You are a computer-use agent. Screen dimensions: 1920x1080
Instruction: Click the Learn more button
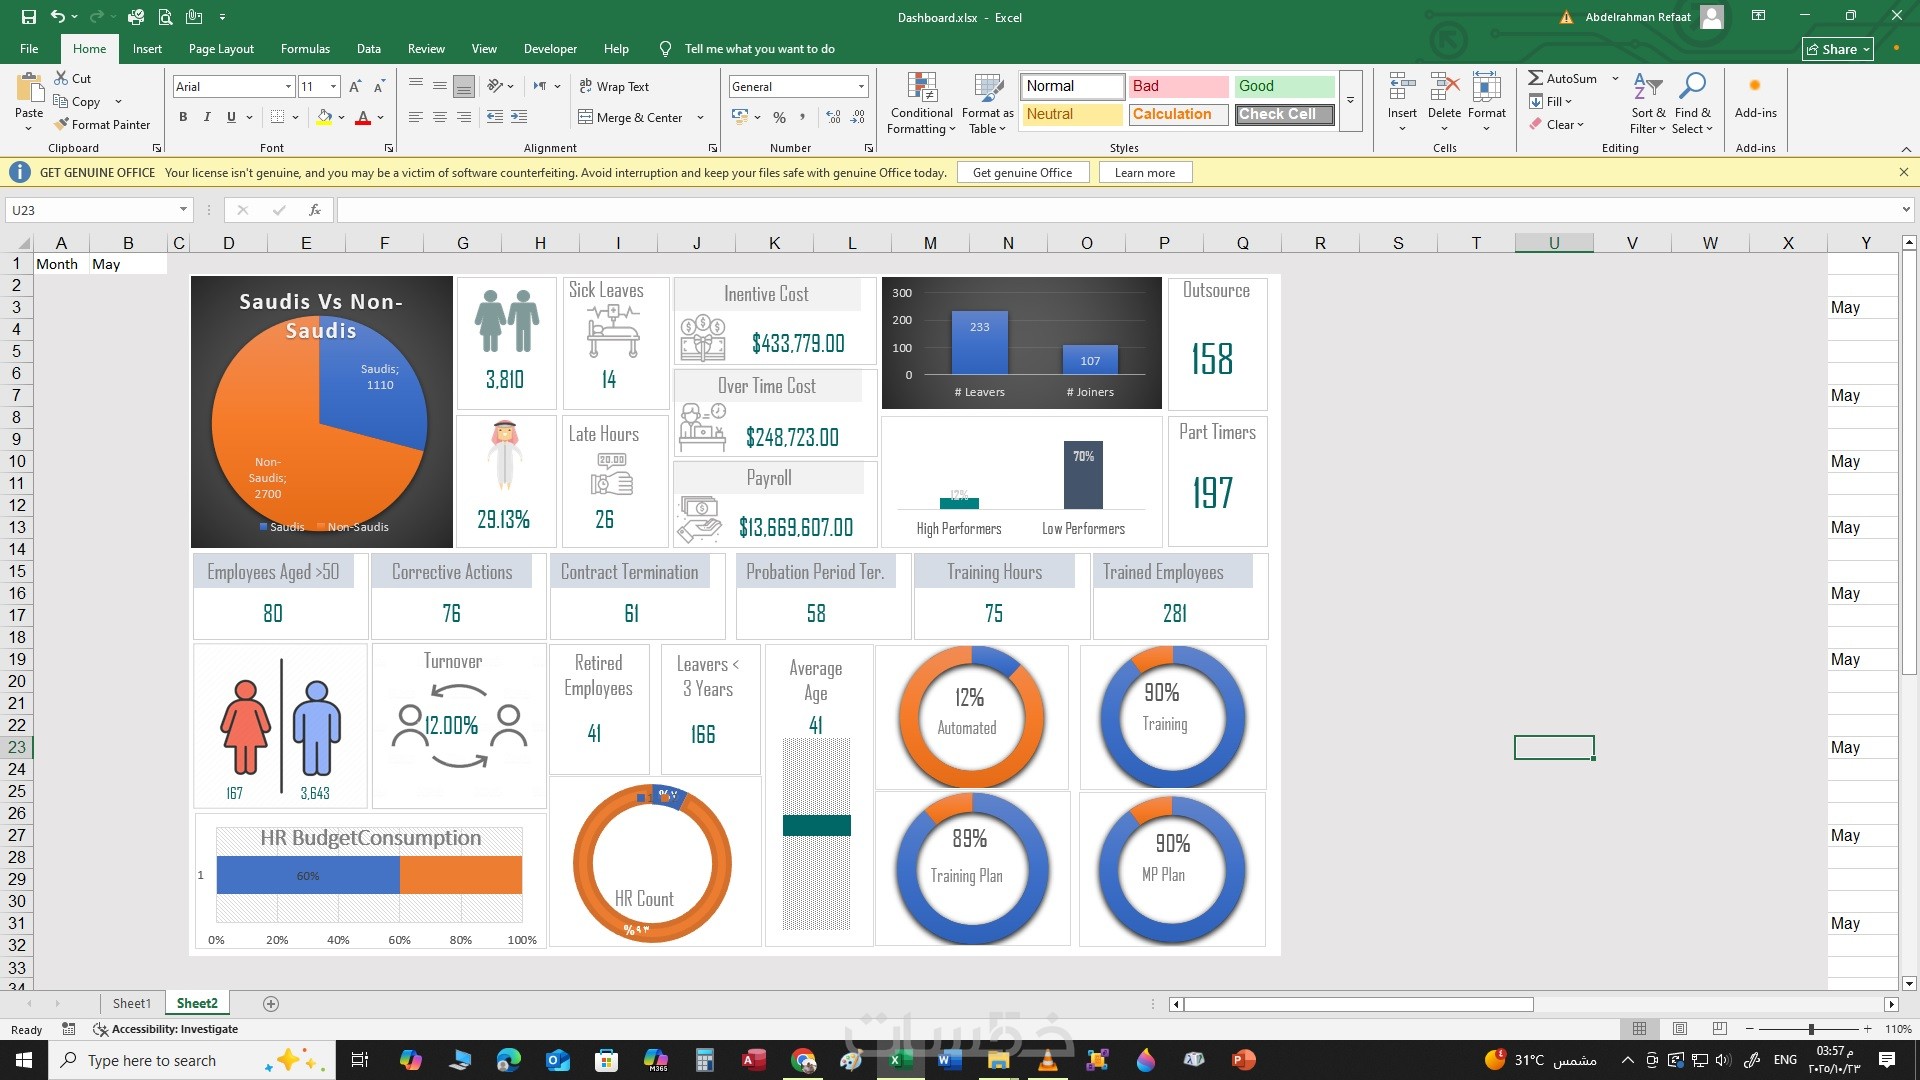[x=1144, y=172]
